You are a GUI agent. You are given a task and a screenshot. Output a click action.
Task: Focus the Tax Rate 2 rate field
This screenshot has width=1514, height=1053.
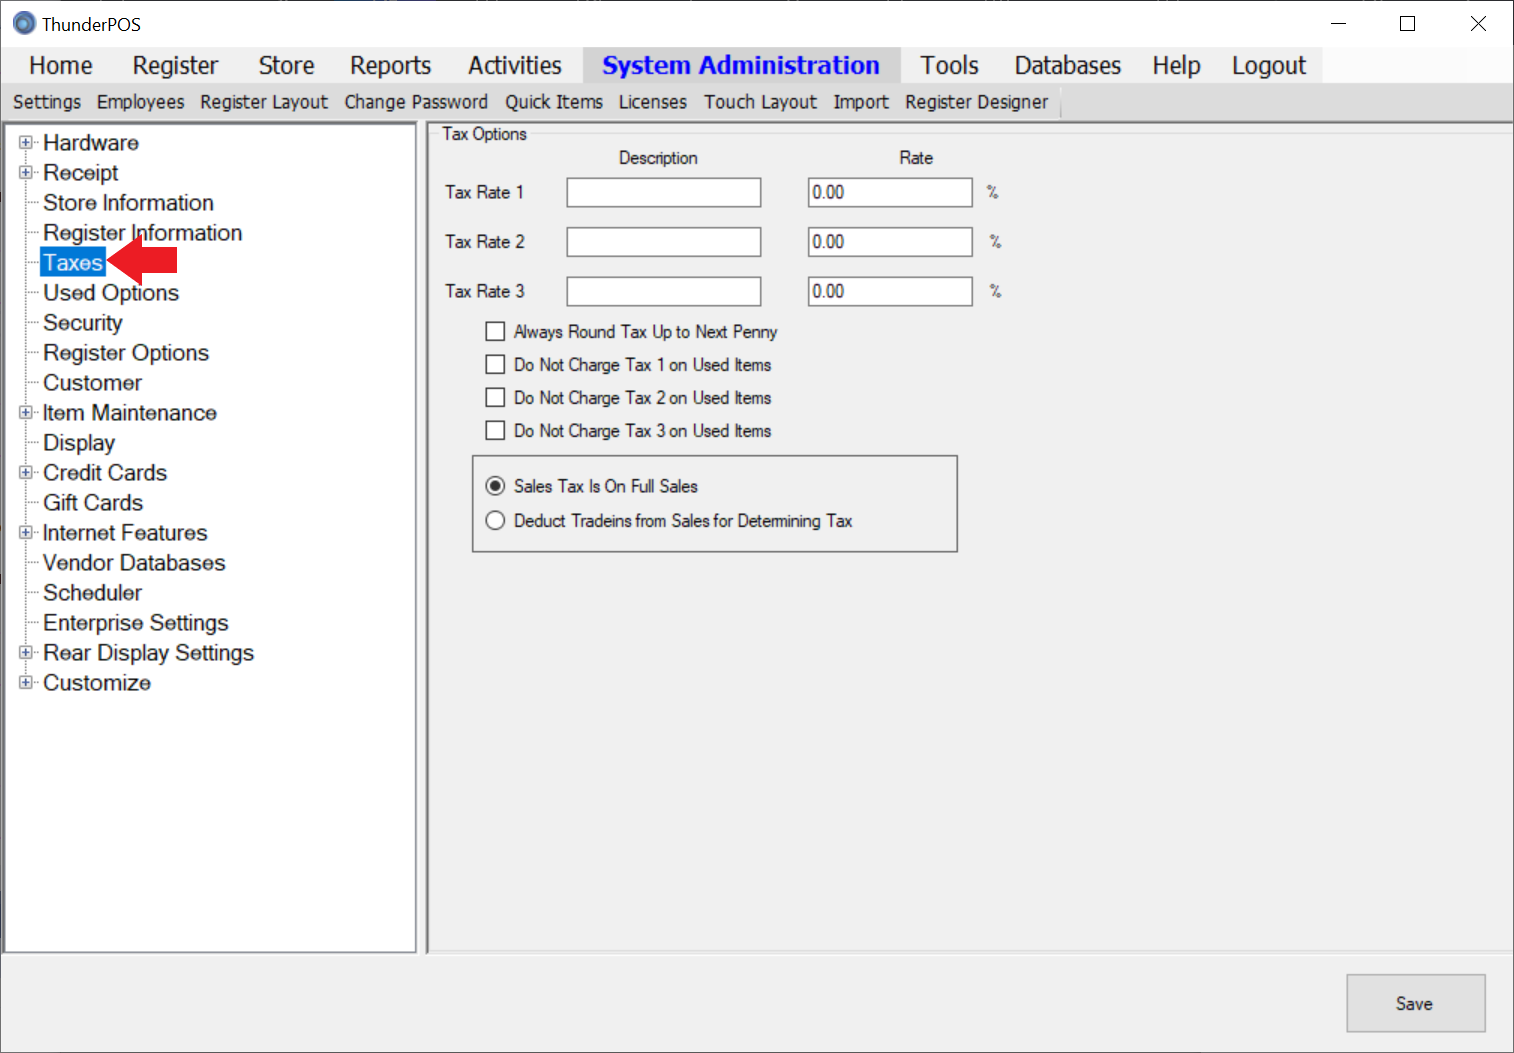click(889, 242)
